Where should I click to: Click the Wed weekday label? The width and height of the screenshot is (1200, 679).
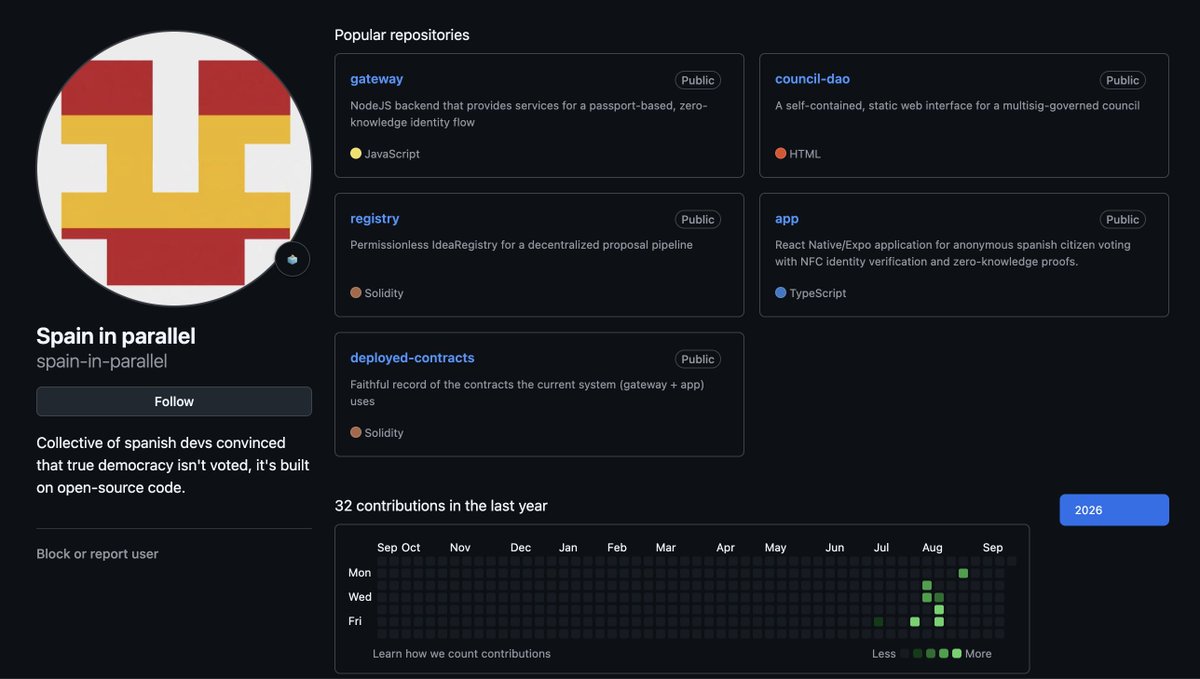[360, 597]
